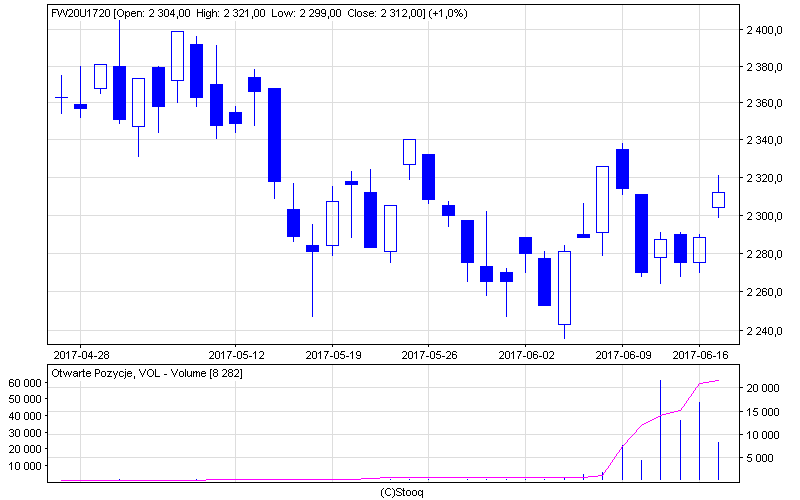
Task: Click the 'Open: 2 304,00' header value
Action: coord(154,13)
